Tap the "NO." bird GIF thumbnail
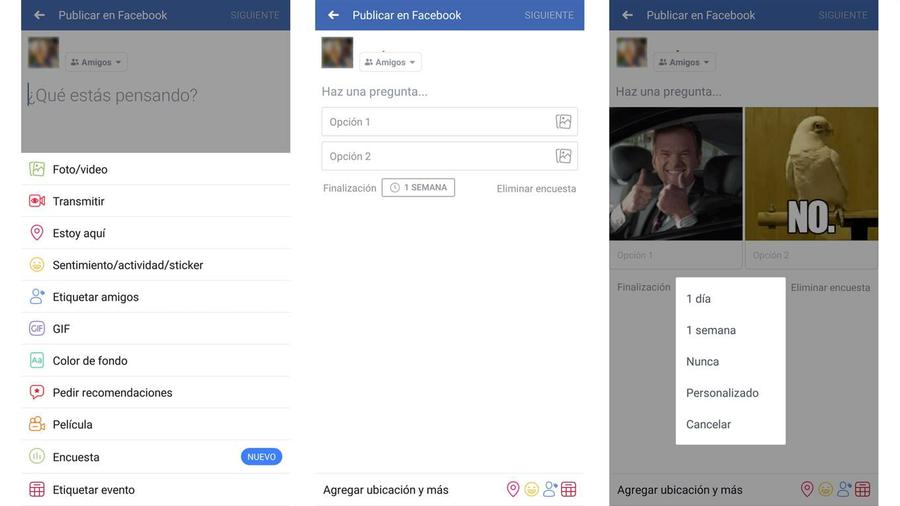Screen dimensions: 900x506 click(811, 174)
